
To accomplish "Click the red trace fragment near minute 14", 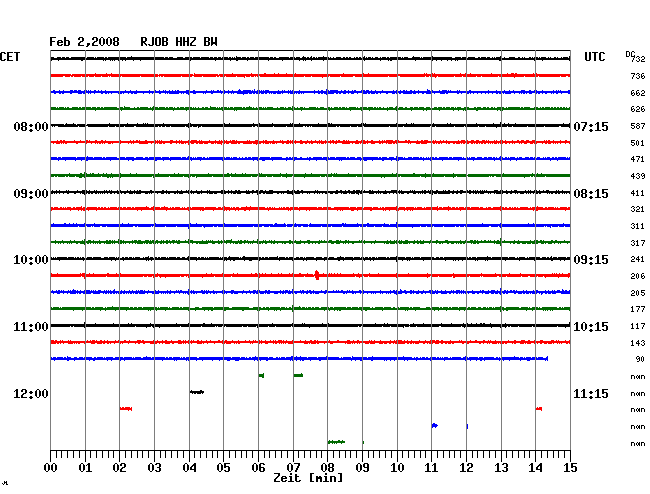I will tap(538, 409).
